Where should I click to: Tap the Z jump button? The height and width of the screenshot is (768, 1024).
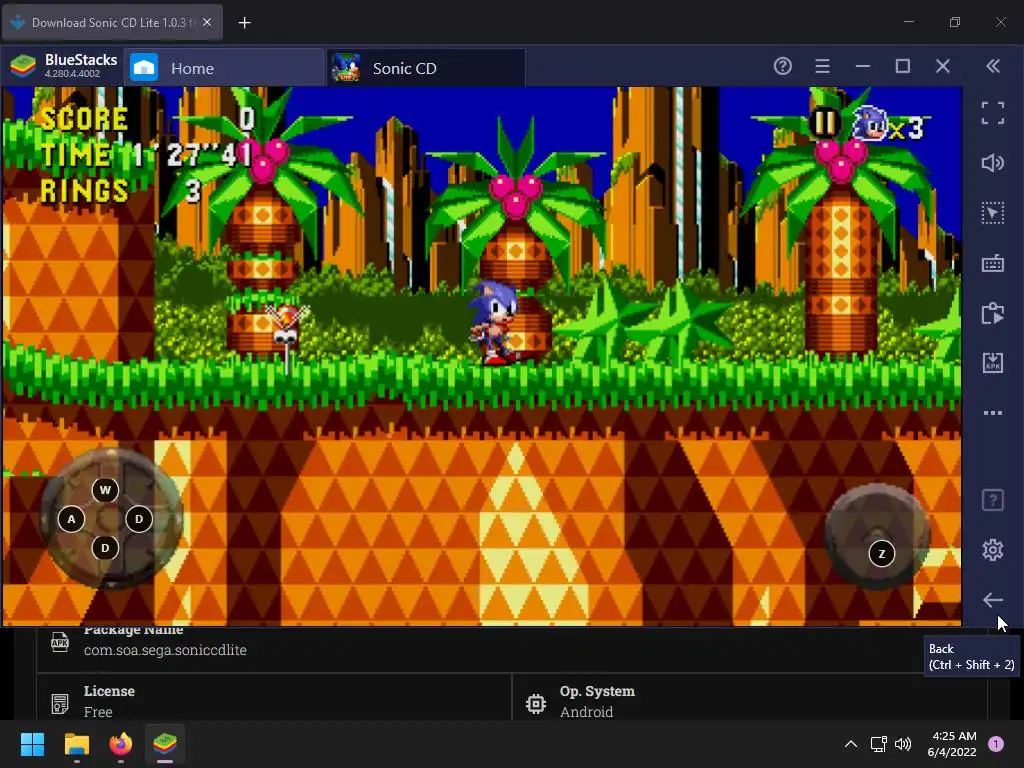click(x=882, y=554)
